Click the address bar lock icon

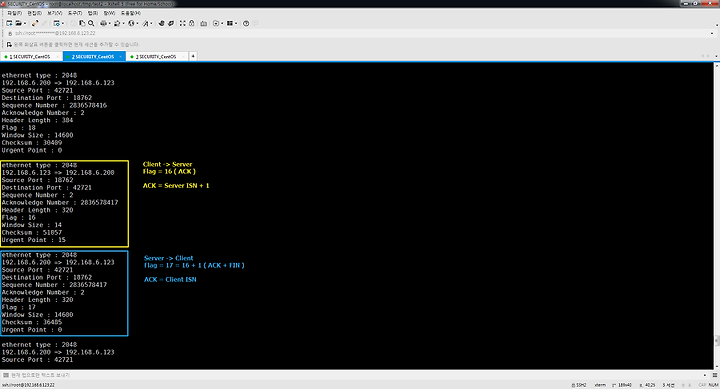10,34
